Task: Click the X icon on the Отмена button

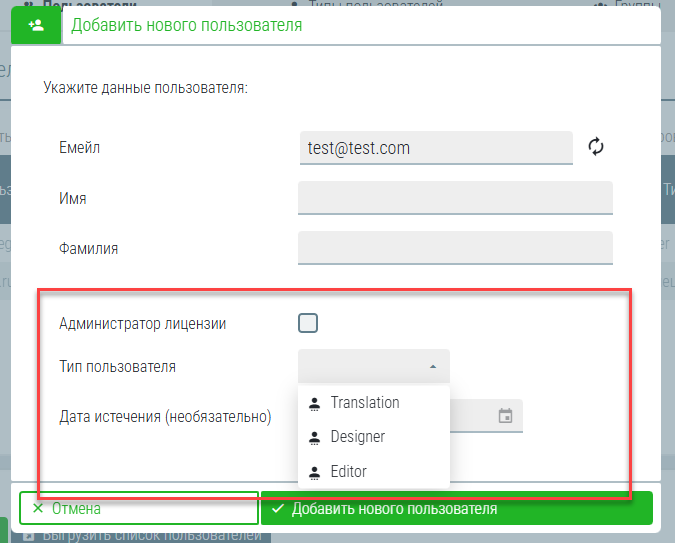Action: [38, 509]
